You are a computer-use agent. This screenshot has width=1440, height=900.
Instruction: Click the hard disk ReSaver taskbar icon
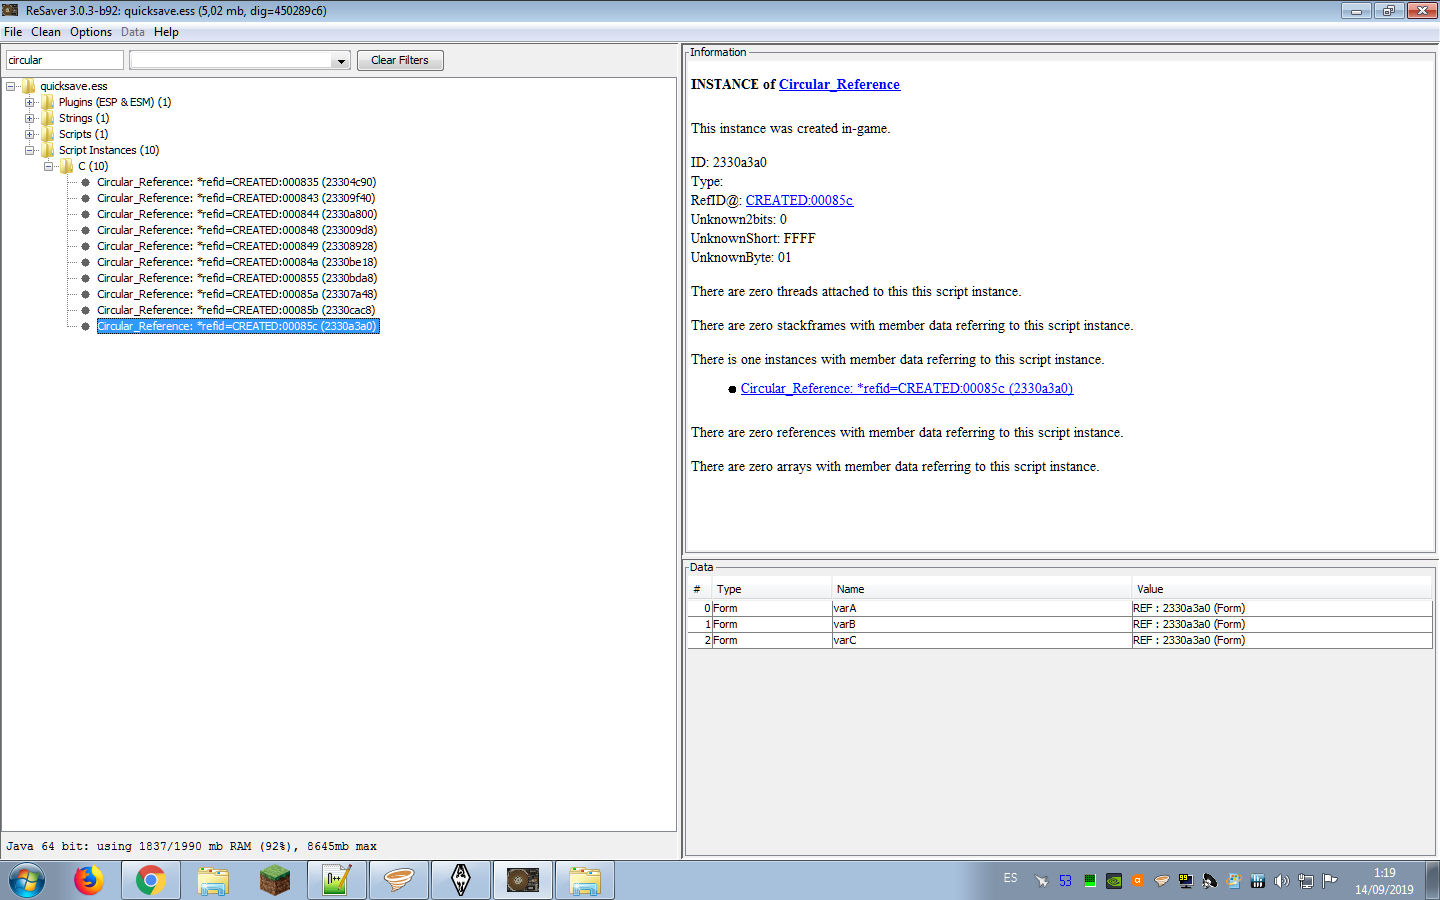[523, 880]
